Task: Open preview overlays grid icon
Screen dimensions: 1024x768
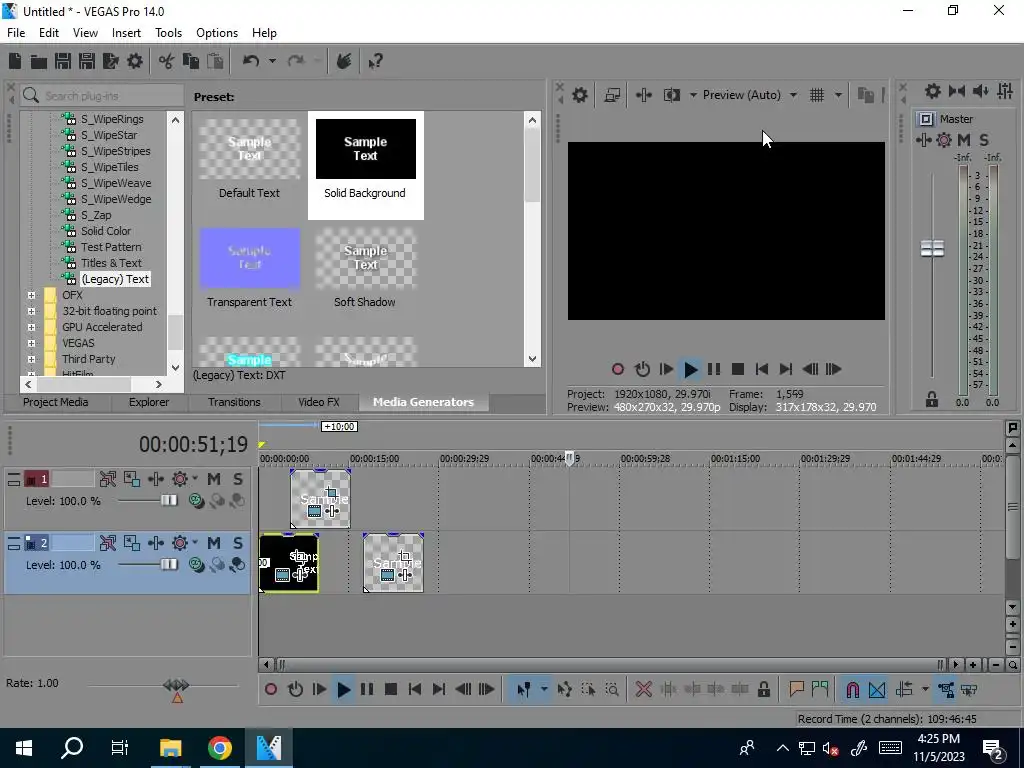Action: pyautogui.click(x=817, y=95)
